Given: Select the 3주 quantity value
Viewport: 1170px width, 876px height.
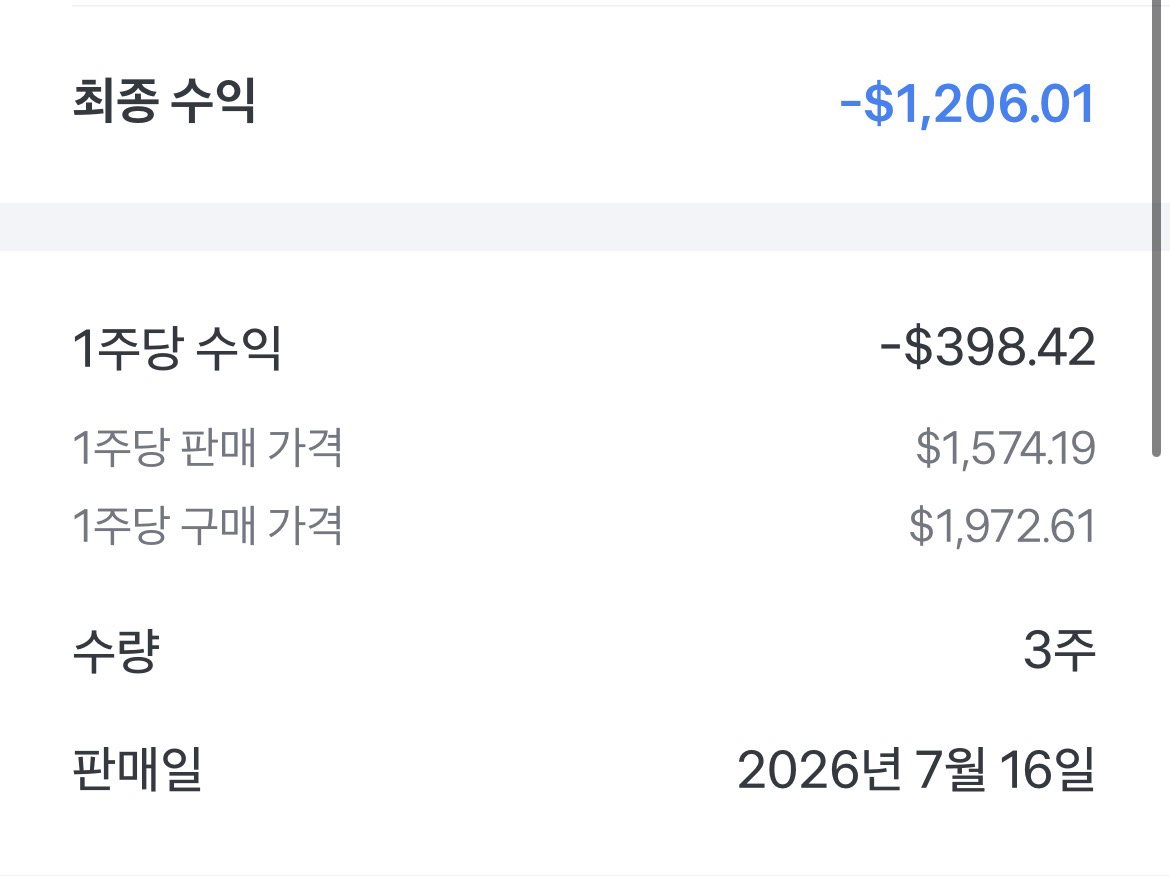Looking at the screenshot, I should click(1060, 650).
